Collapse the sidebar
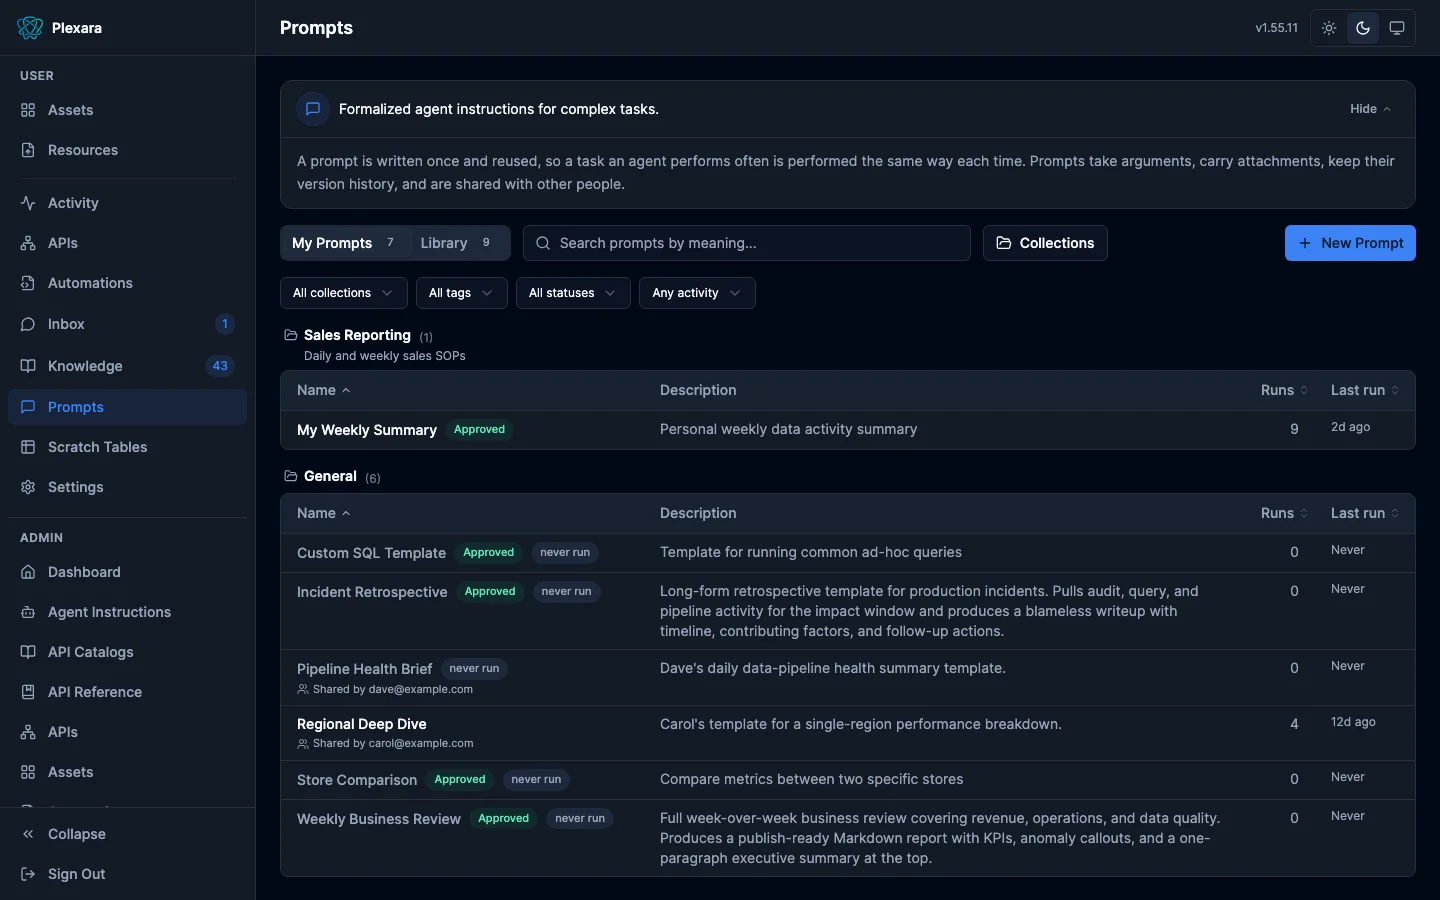 tap(127, 834)
